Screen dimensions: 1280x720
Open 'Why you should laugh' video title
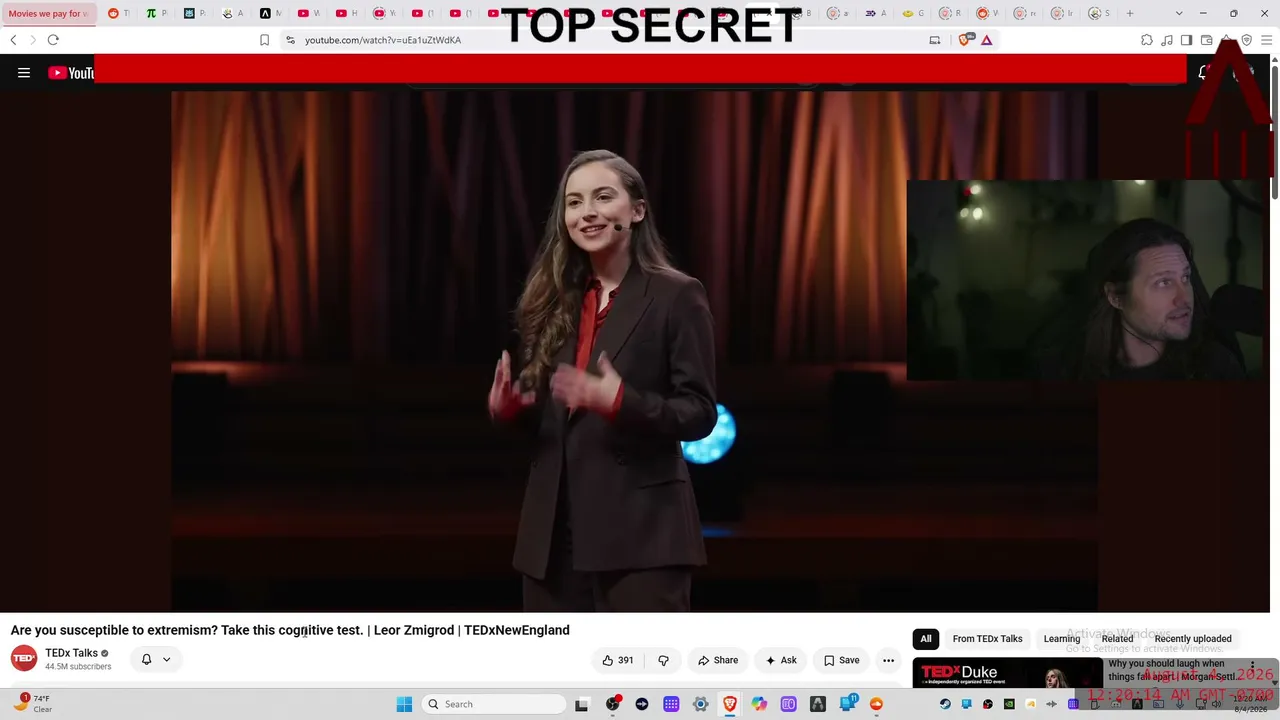pyautogui.click(x=1172, y=670)
